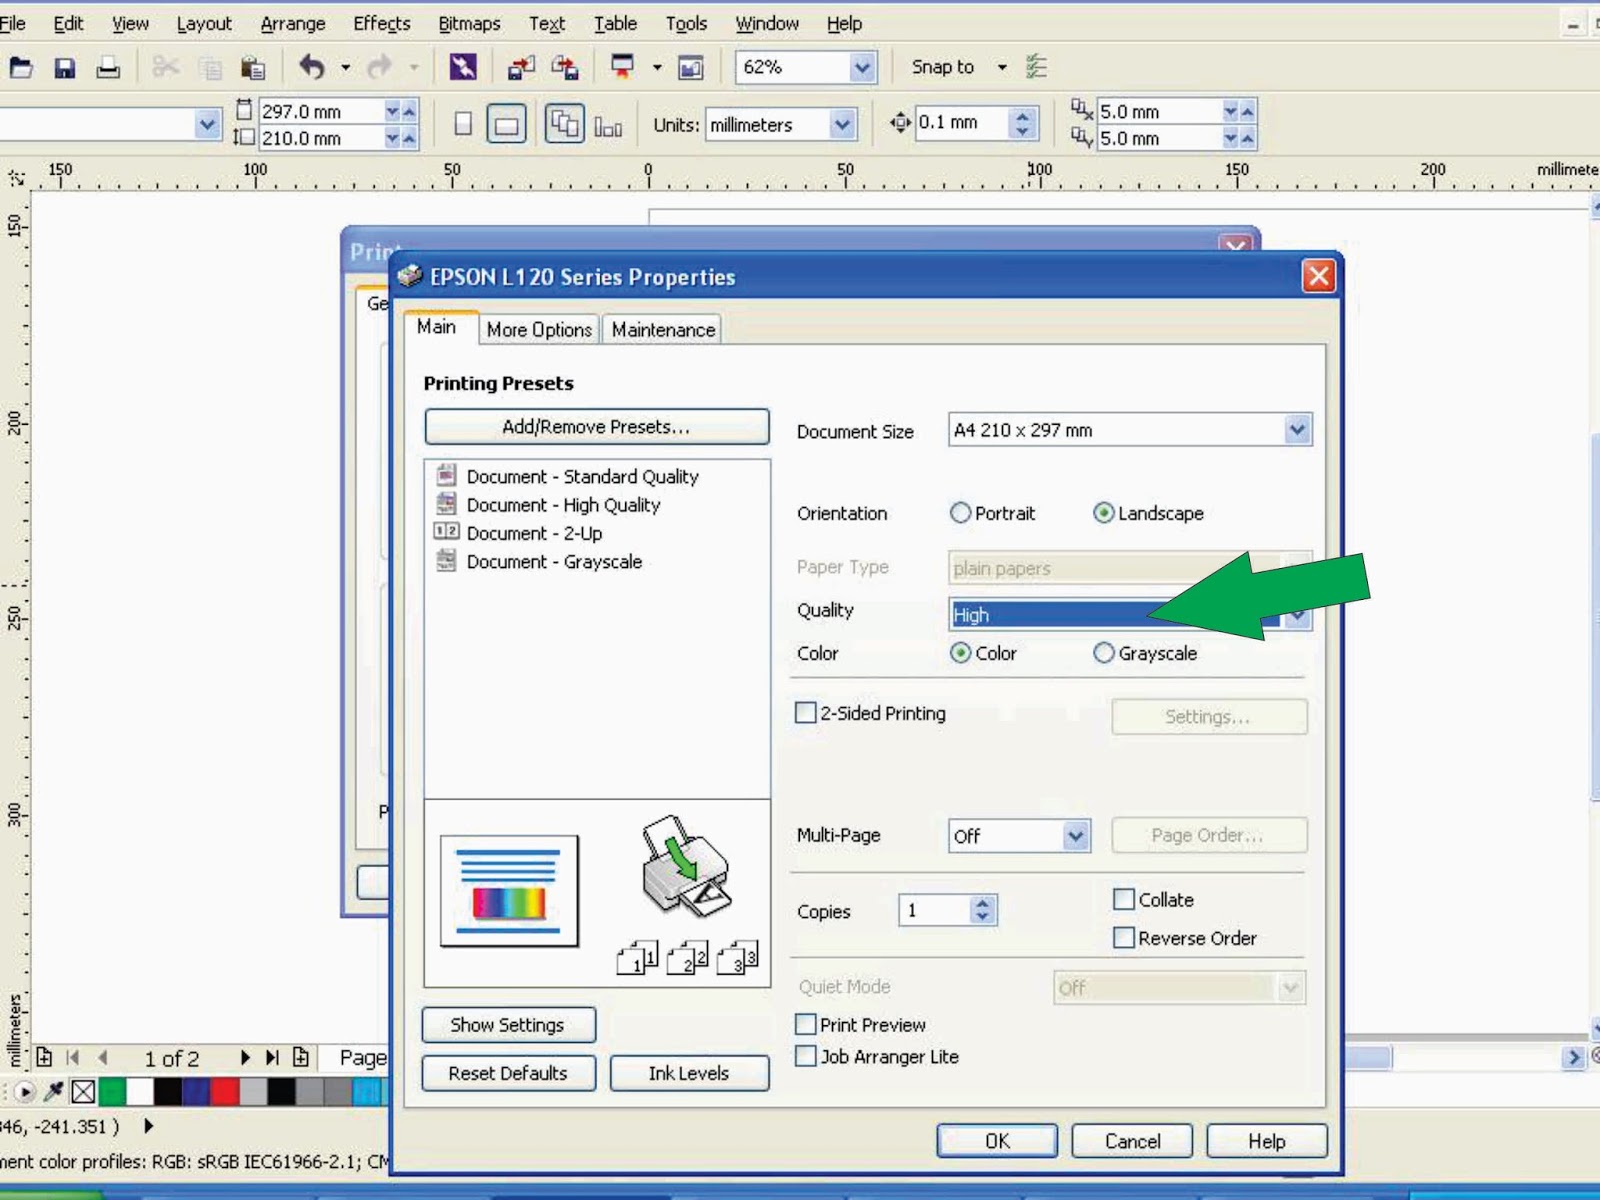1600x1200 pixels.
Task: Go to next page arrow in navigator
Action: (244, 1057)
